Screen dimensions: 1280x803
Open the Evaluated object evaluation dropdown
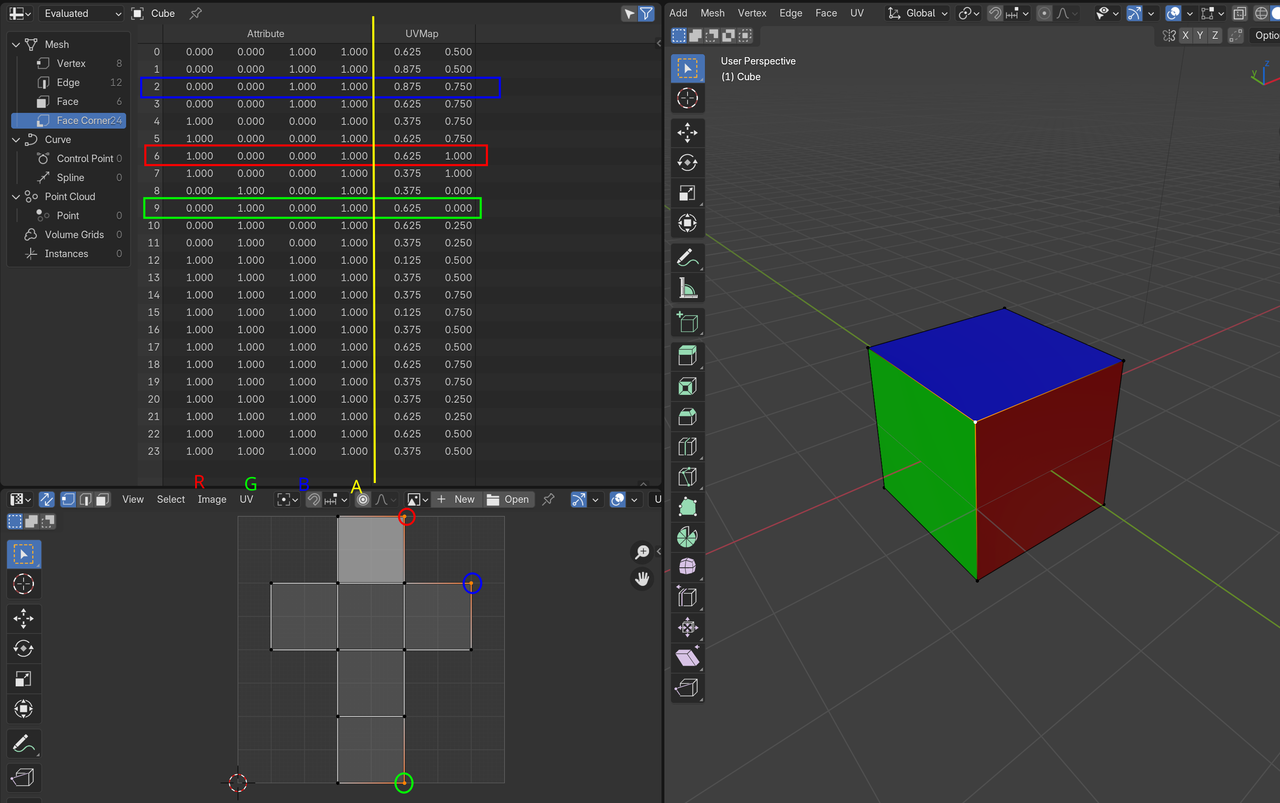tap(81, 13)
